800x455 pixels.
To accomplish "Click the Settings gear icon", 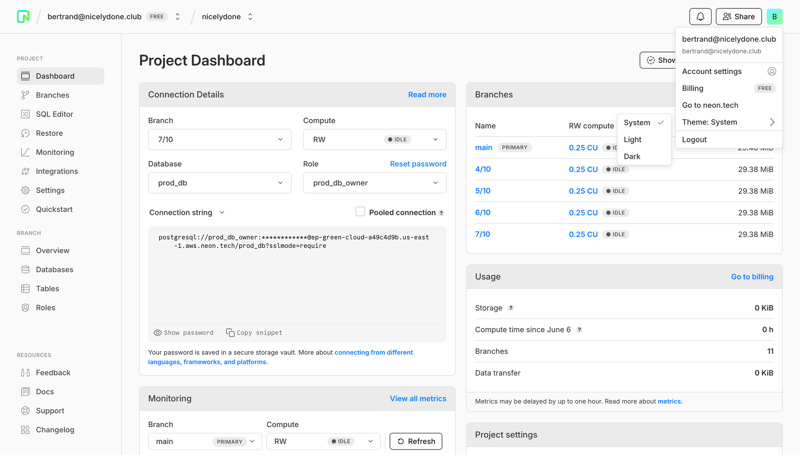I will click(25, 190).
